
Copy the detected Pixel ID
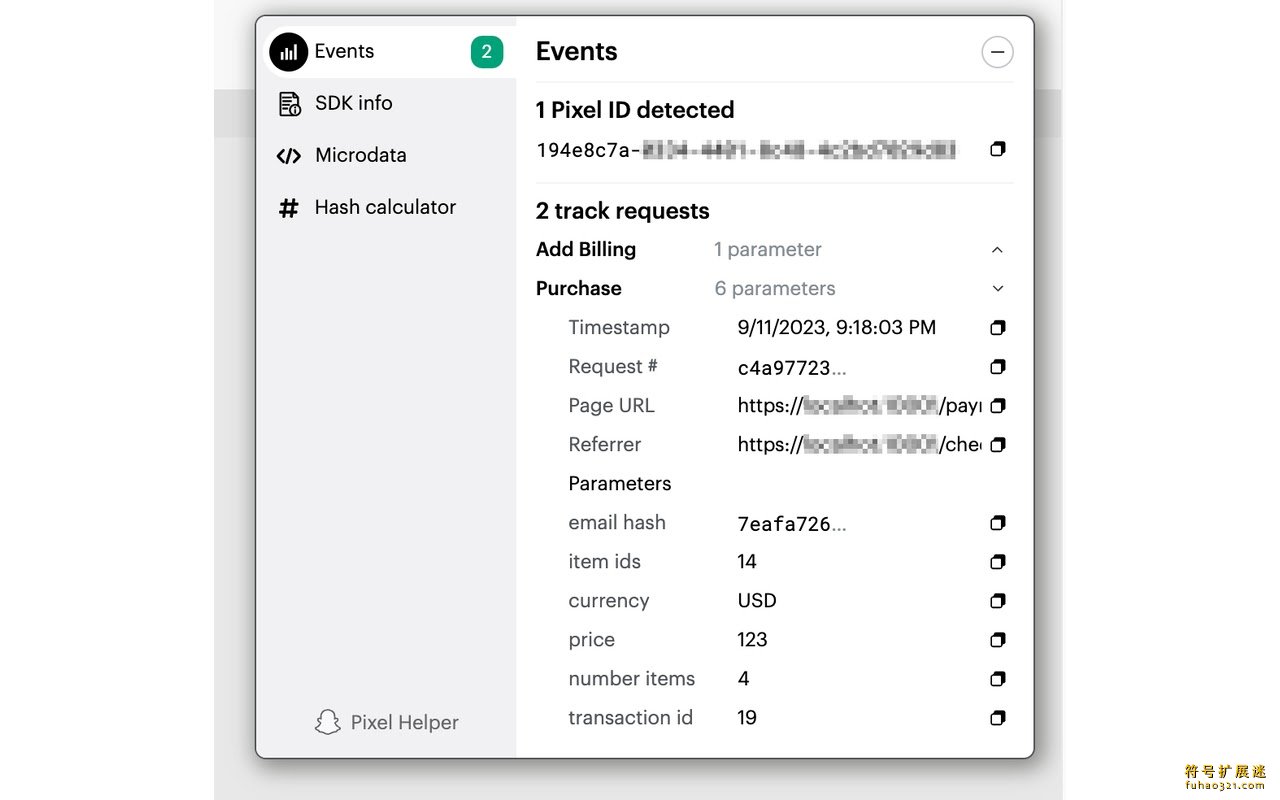coord(997,149)
